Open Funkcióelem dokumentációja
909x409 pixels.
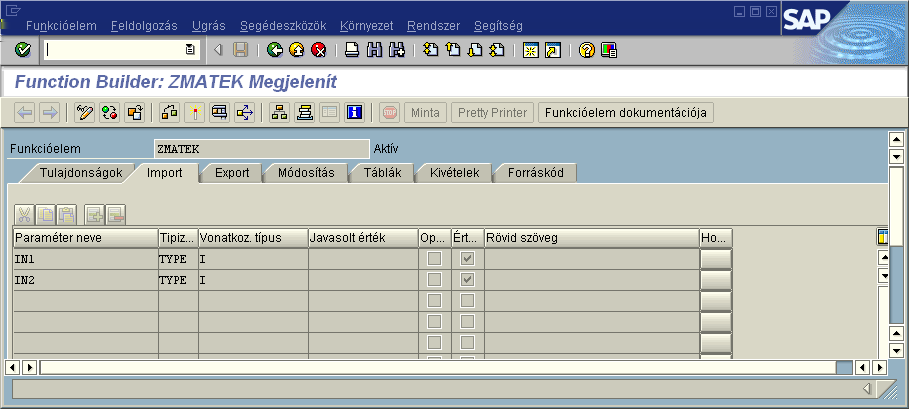point(626,112)
